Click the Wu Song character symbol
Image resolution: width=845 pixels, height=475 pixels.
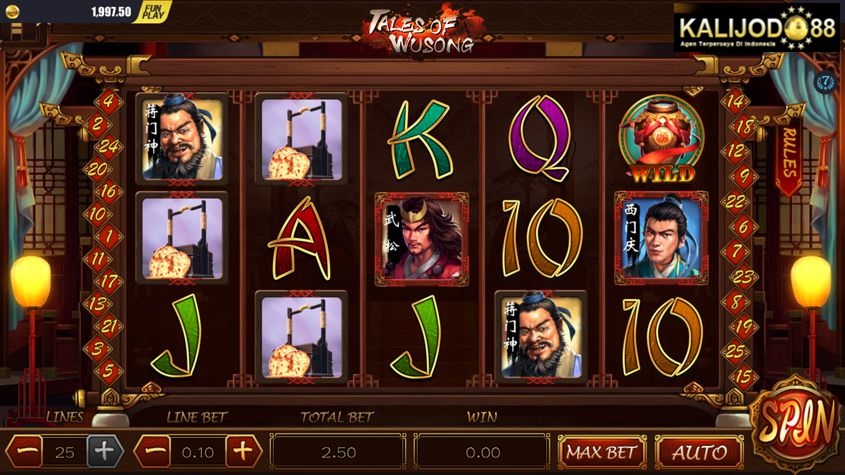pyautogui.click(x=421, y=239)
